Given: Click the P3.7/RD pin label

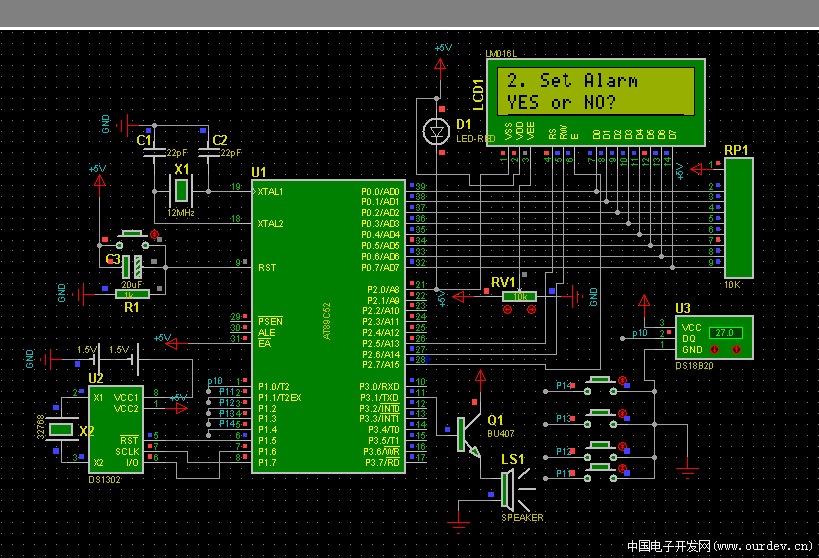Looking at the screenshot, I should [382, 462].
